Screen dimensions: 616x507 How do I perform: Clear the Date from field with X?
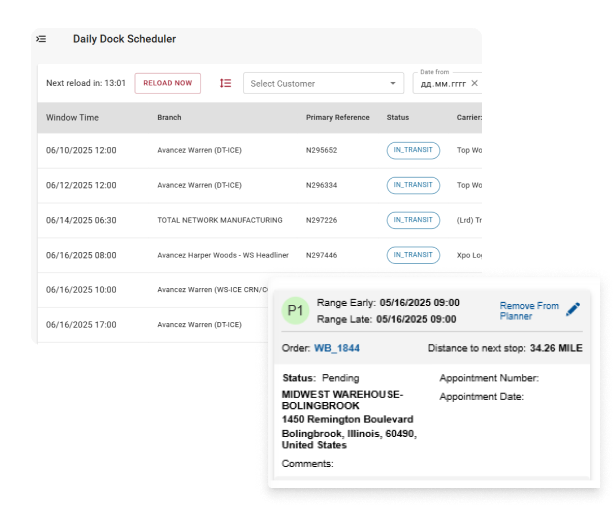point(474,83)
